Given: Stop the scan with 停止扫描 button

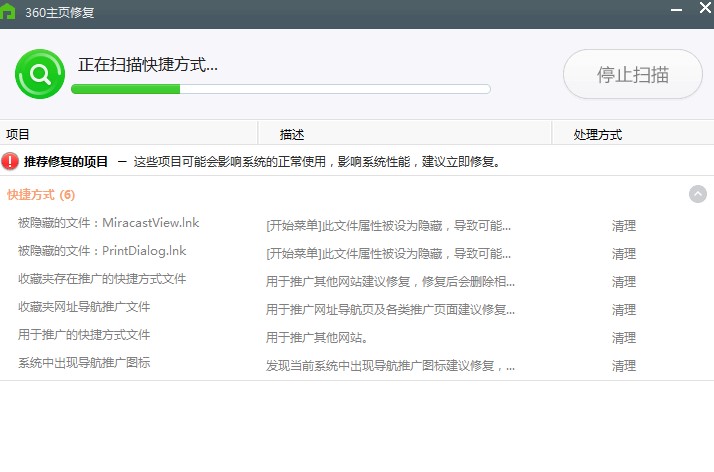Looking at the screenshot, I should coord(632,74).
